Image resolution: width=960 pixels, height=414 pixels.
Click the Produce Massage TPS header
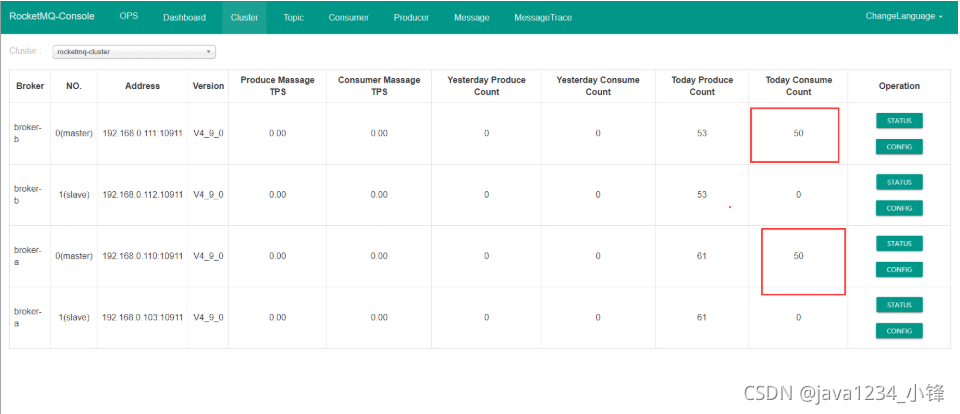coord(277,86)
